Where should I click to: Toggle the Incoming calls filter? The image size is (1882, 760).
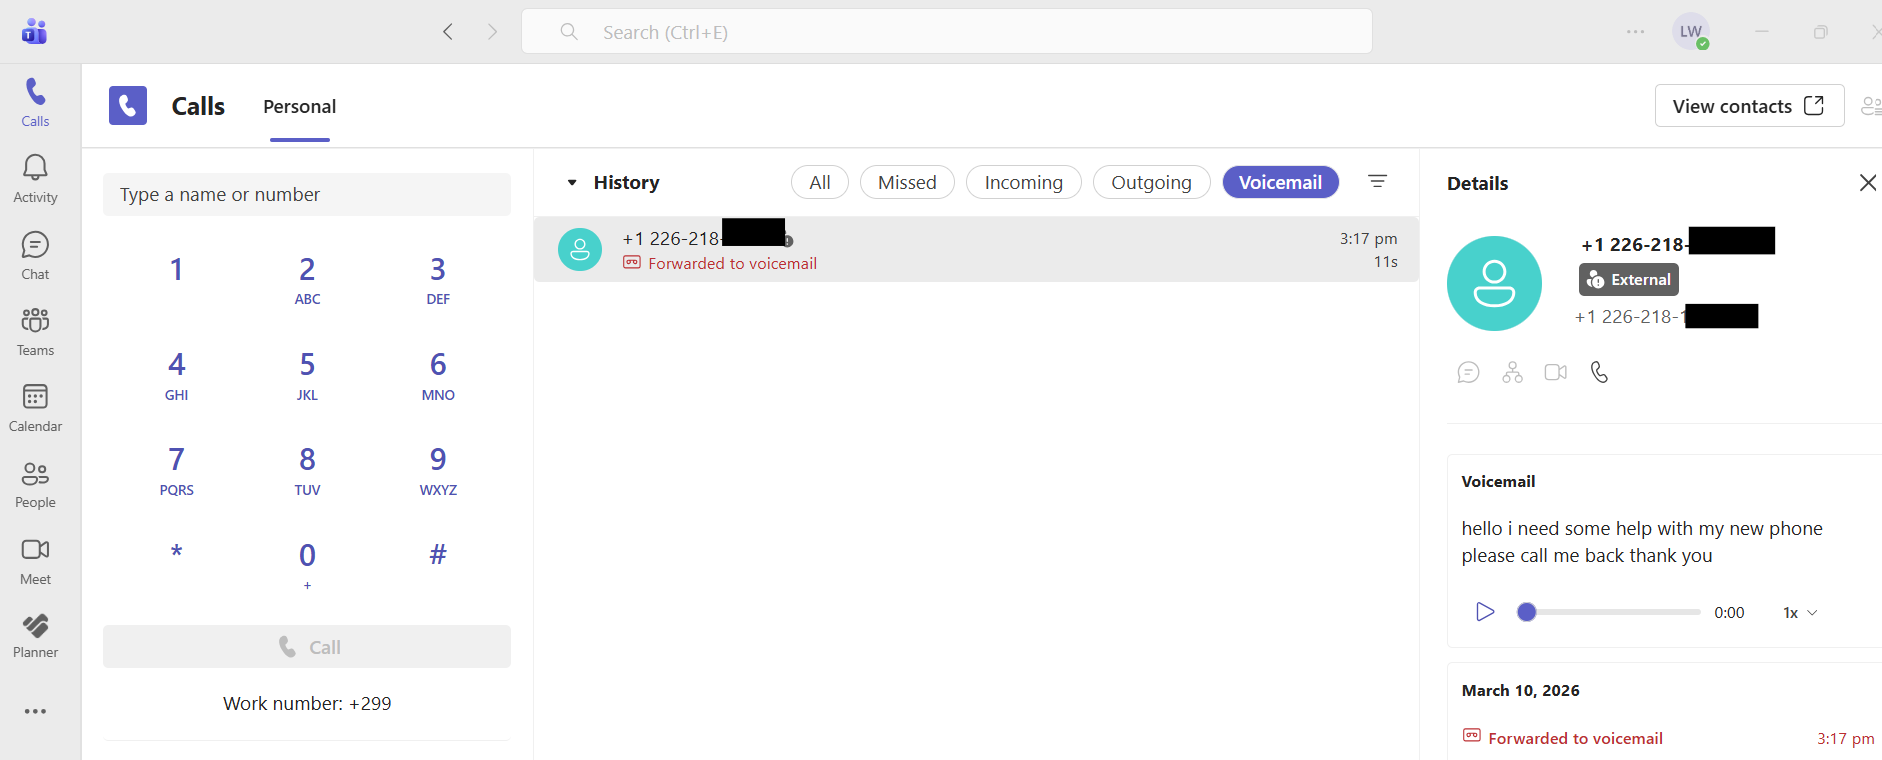pyautogui.click(x=1023, y=182)
